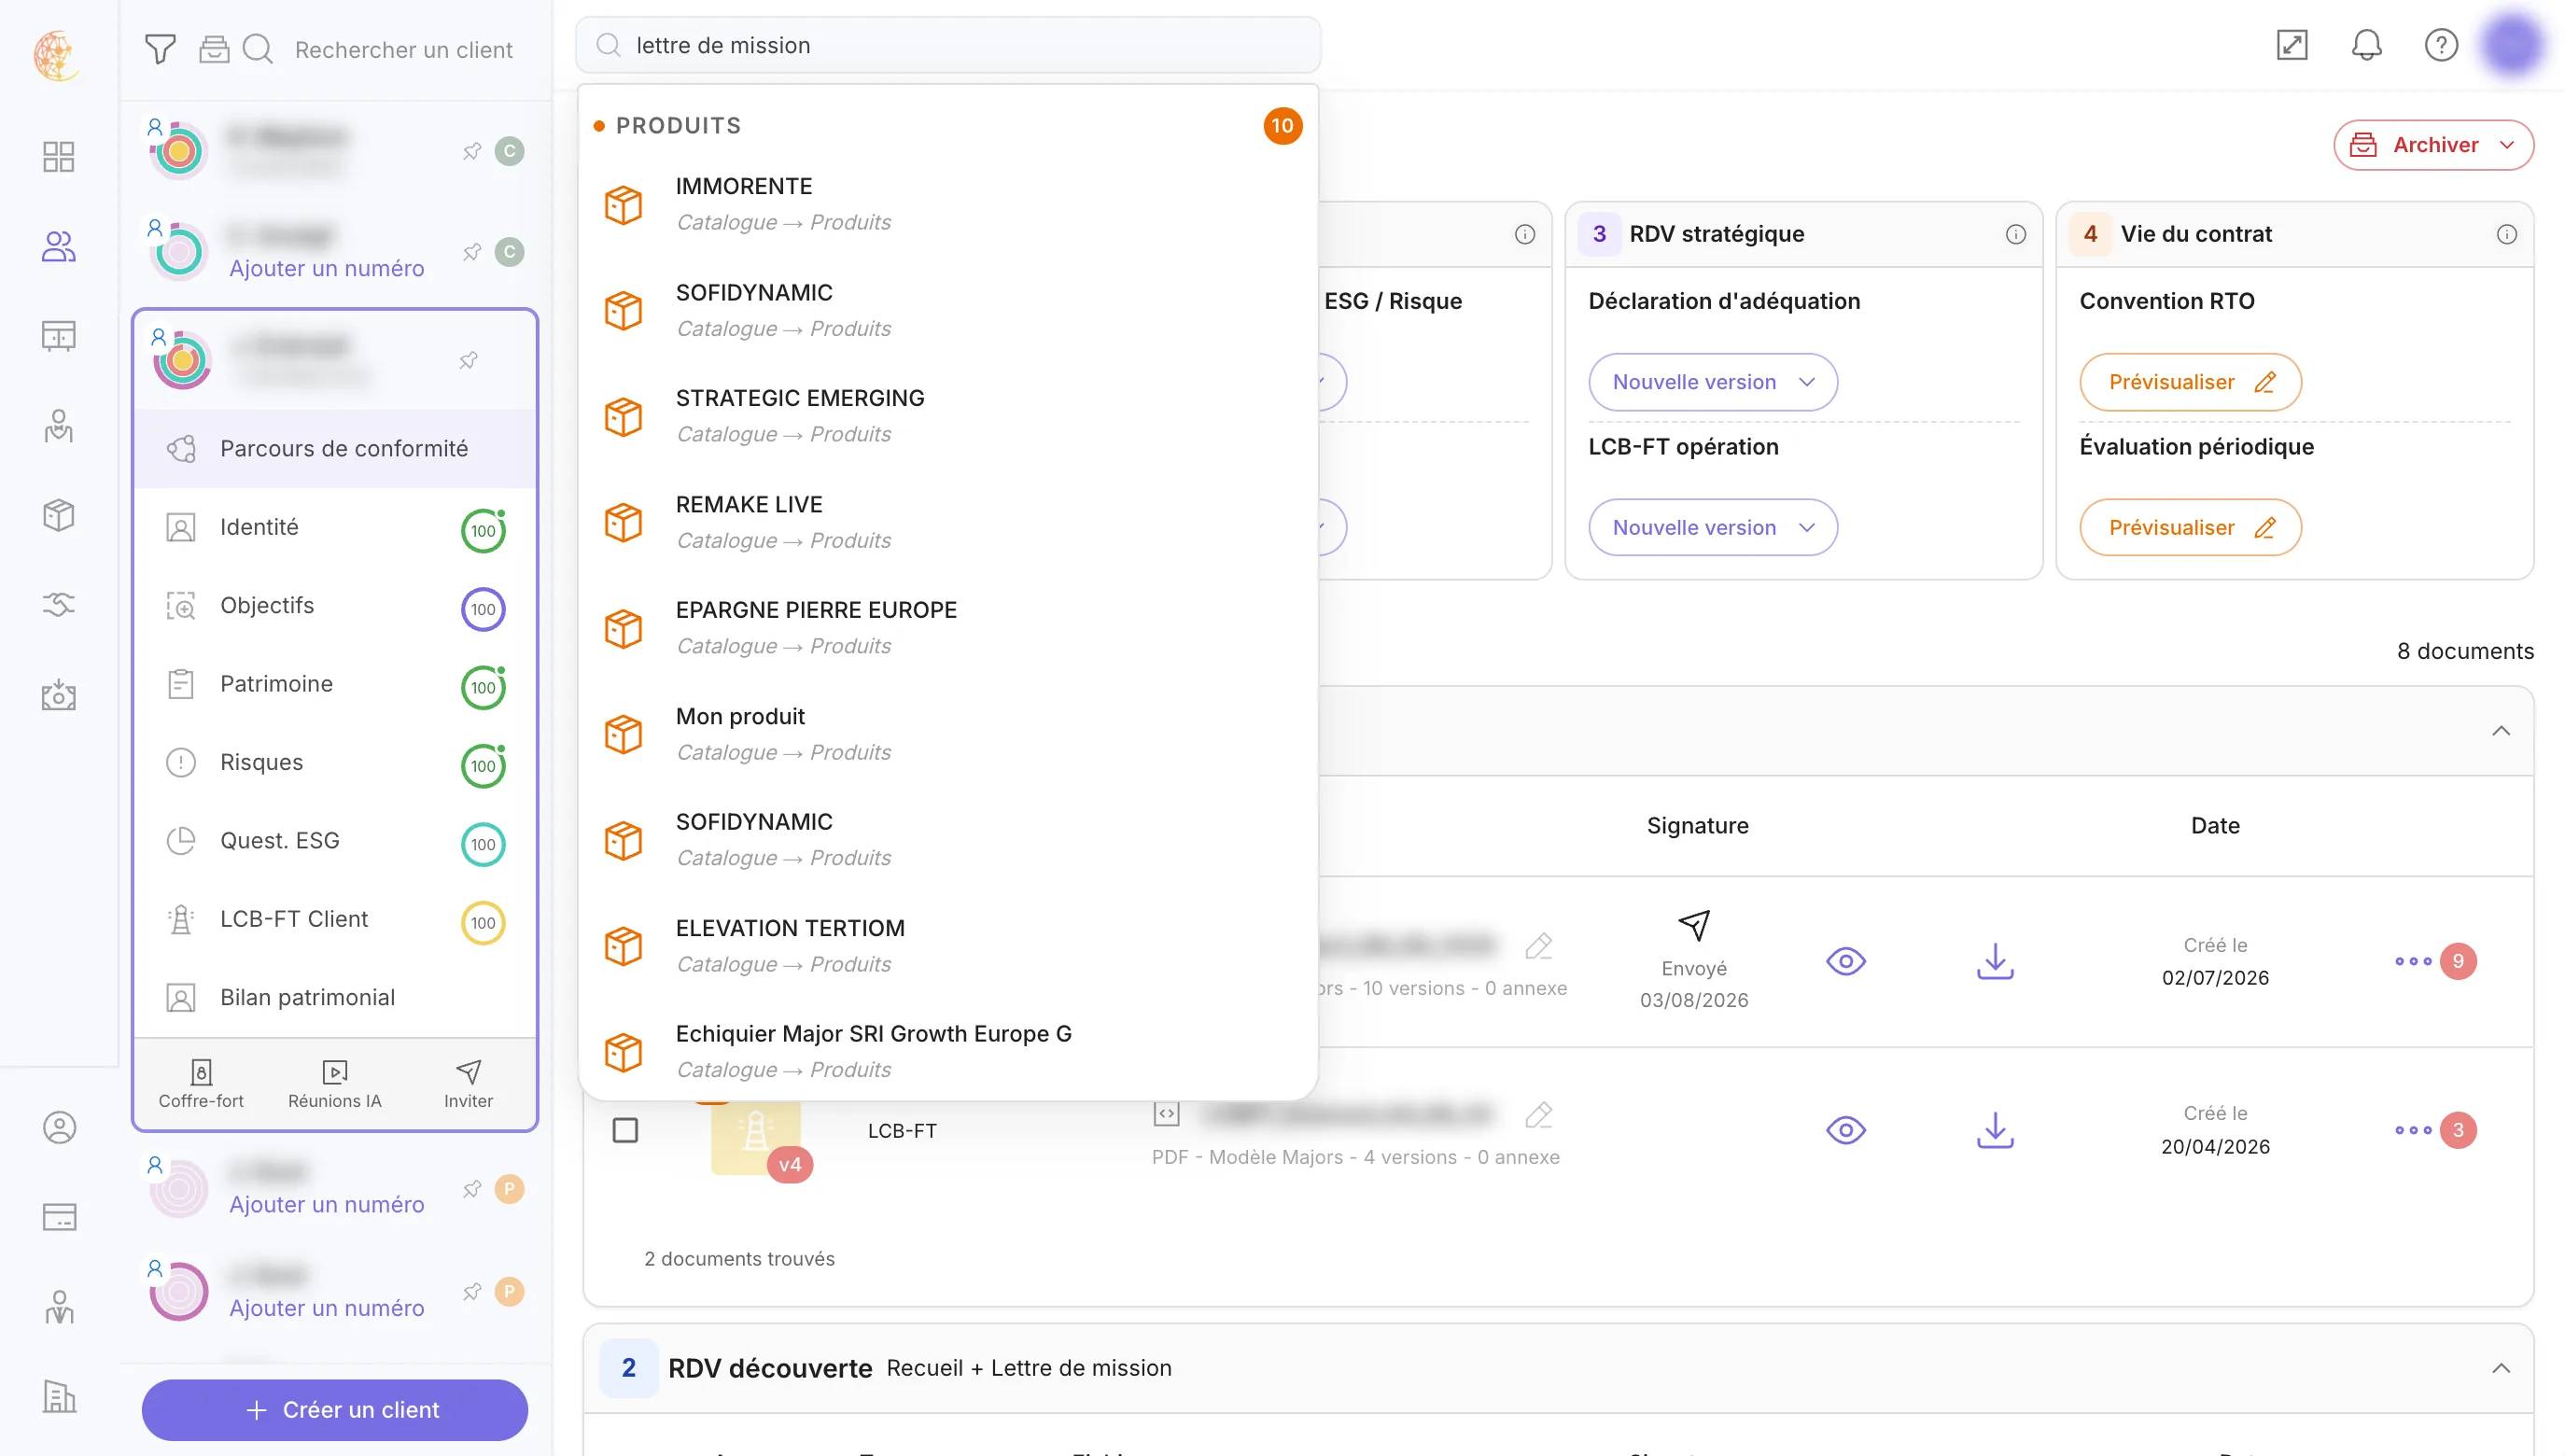The width and height of the screenshot is (2565, 1456).
Task: Click Prévisualiser for Convention RTO
Action: (x=2190, y=382)
